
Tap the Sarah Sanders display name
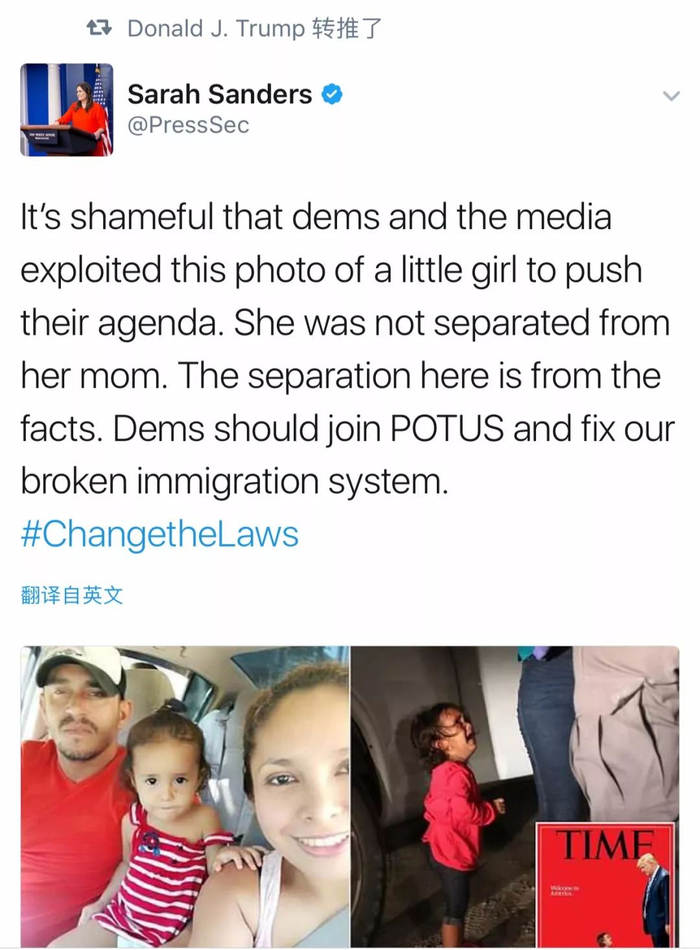coord(219,95)
